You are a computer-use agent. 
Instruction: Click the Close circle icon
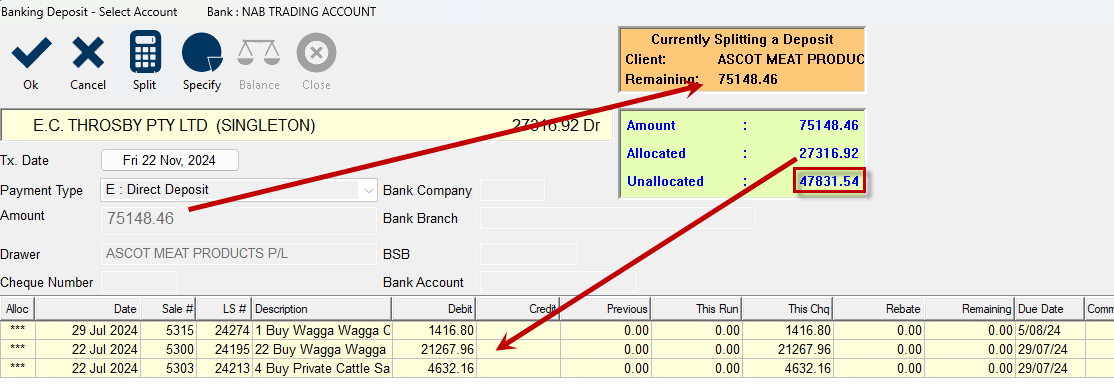tap(316, 53)
